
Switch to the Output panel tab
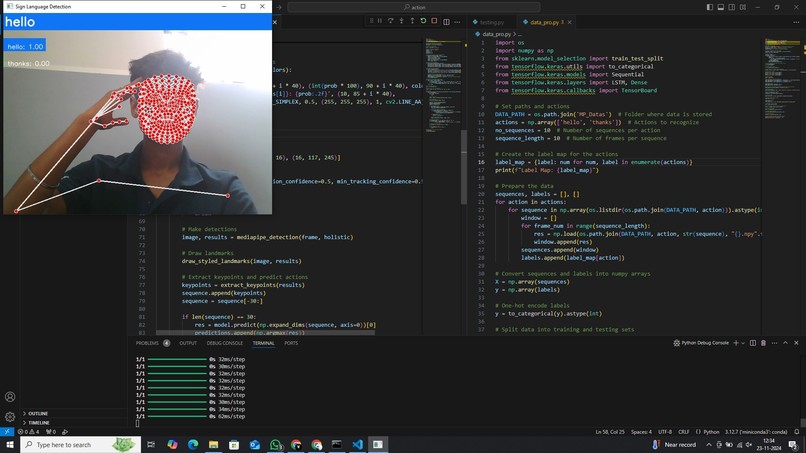(x=188, y=343)
